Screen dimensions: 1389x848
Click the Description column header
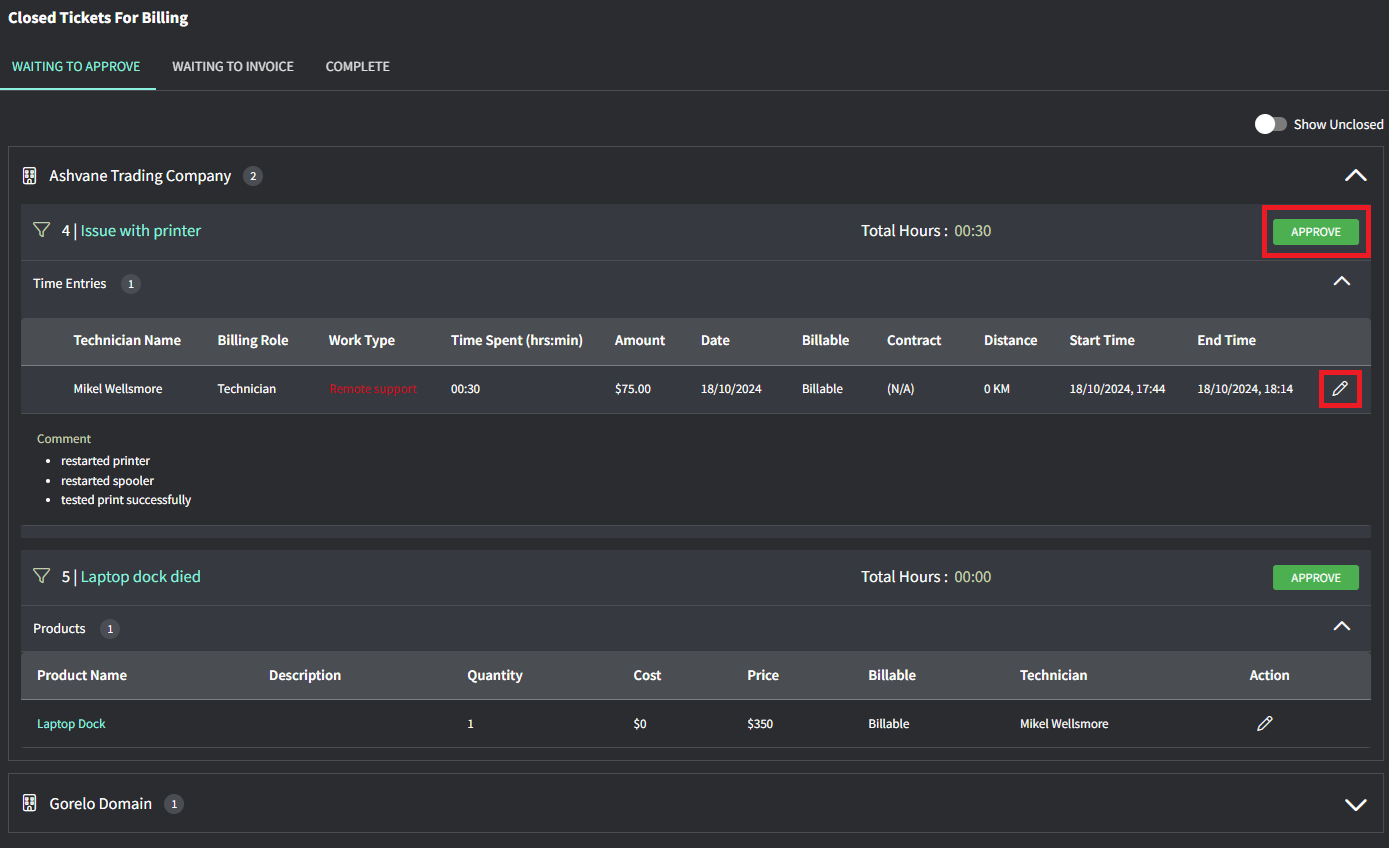point(305,675)
